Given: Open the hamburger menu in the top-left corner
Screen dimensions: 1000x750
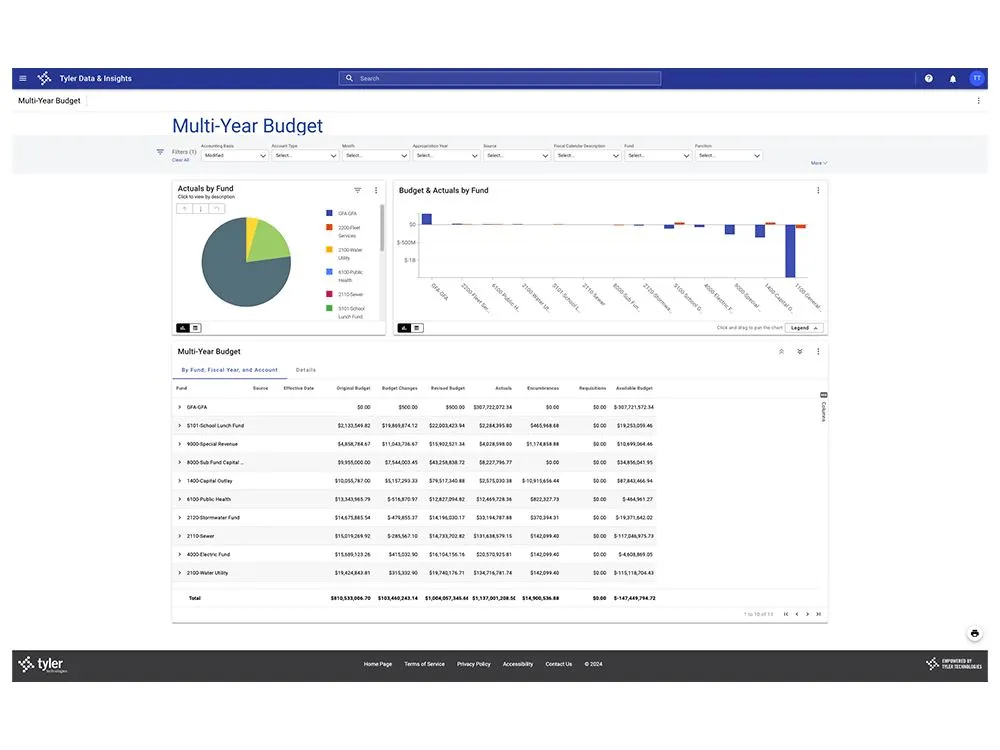Looking at the screenshot, I should pos(22,78).
